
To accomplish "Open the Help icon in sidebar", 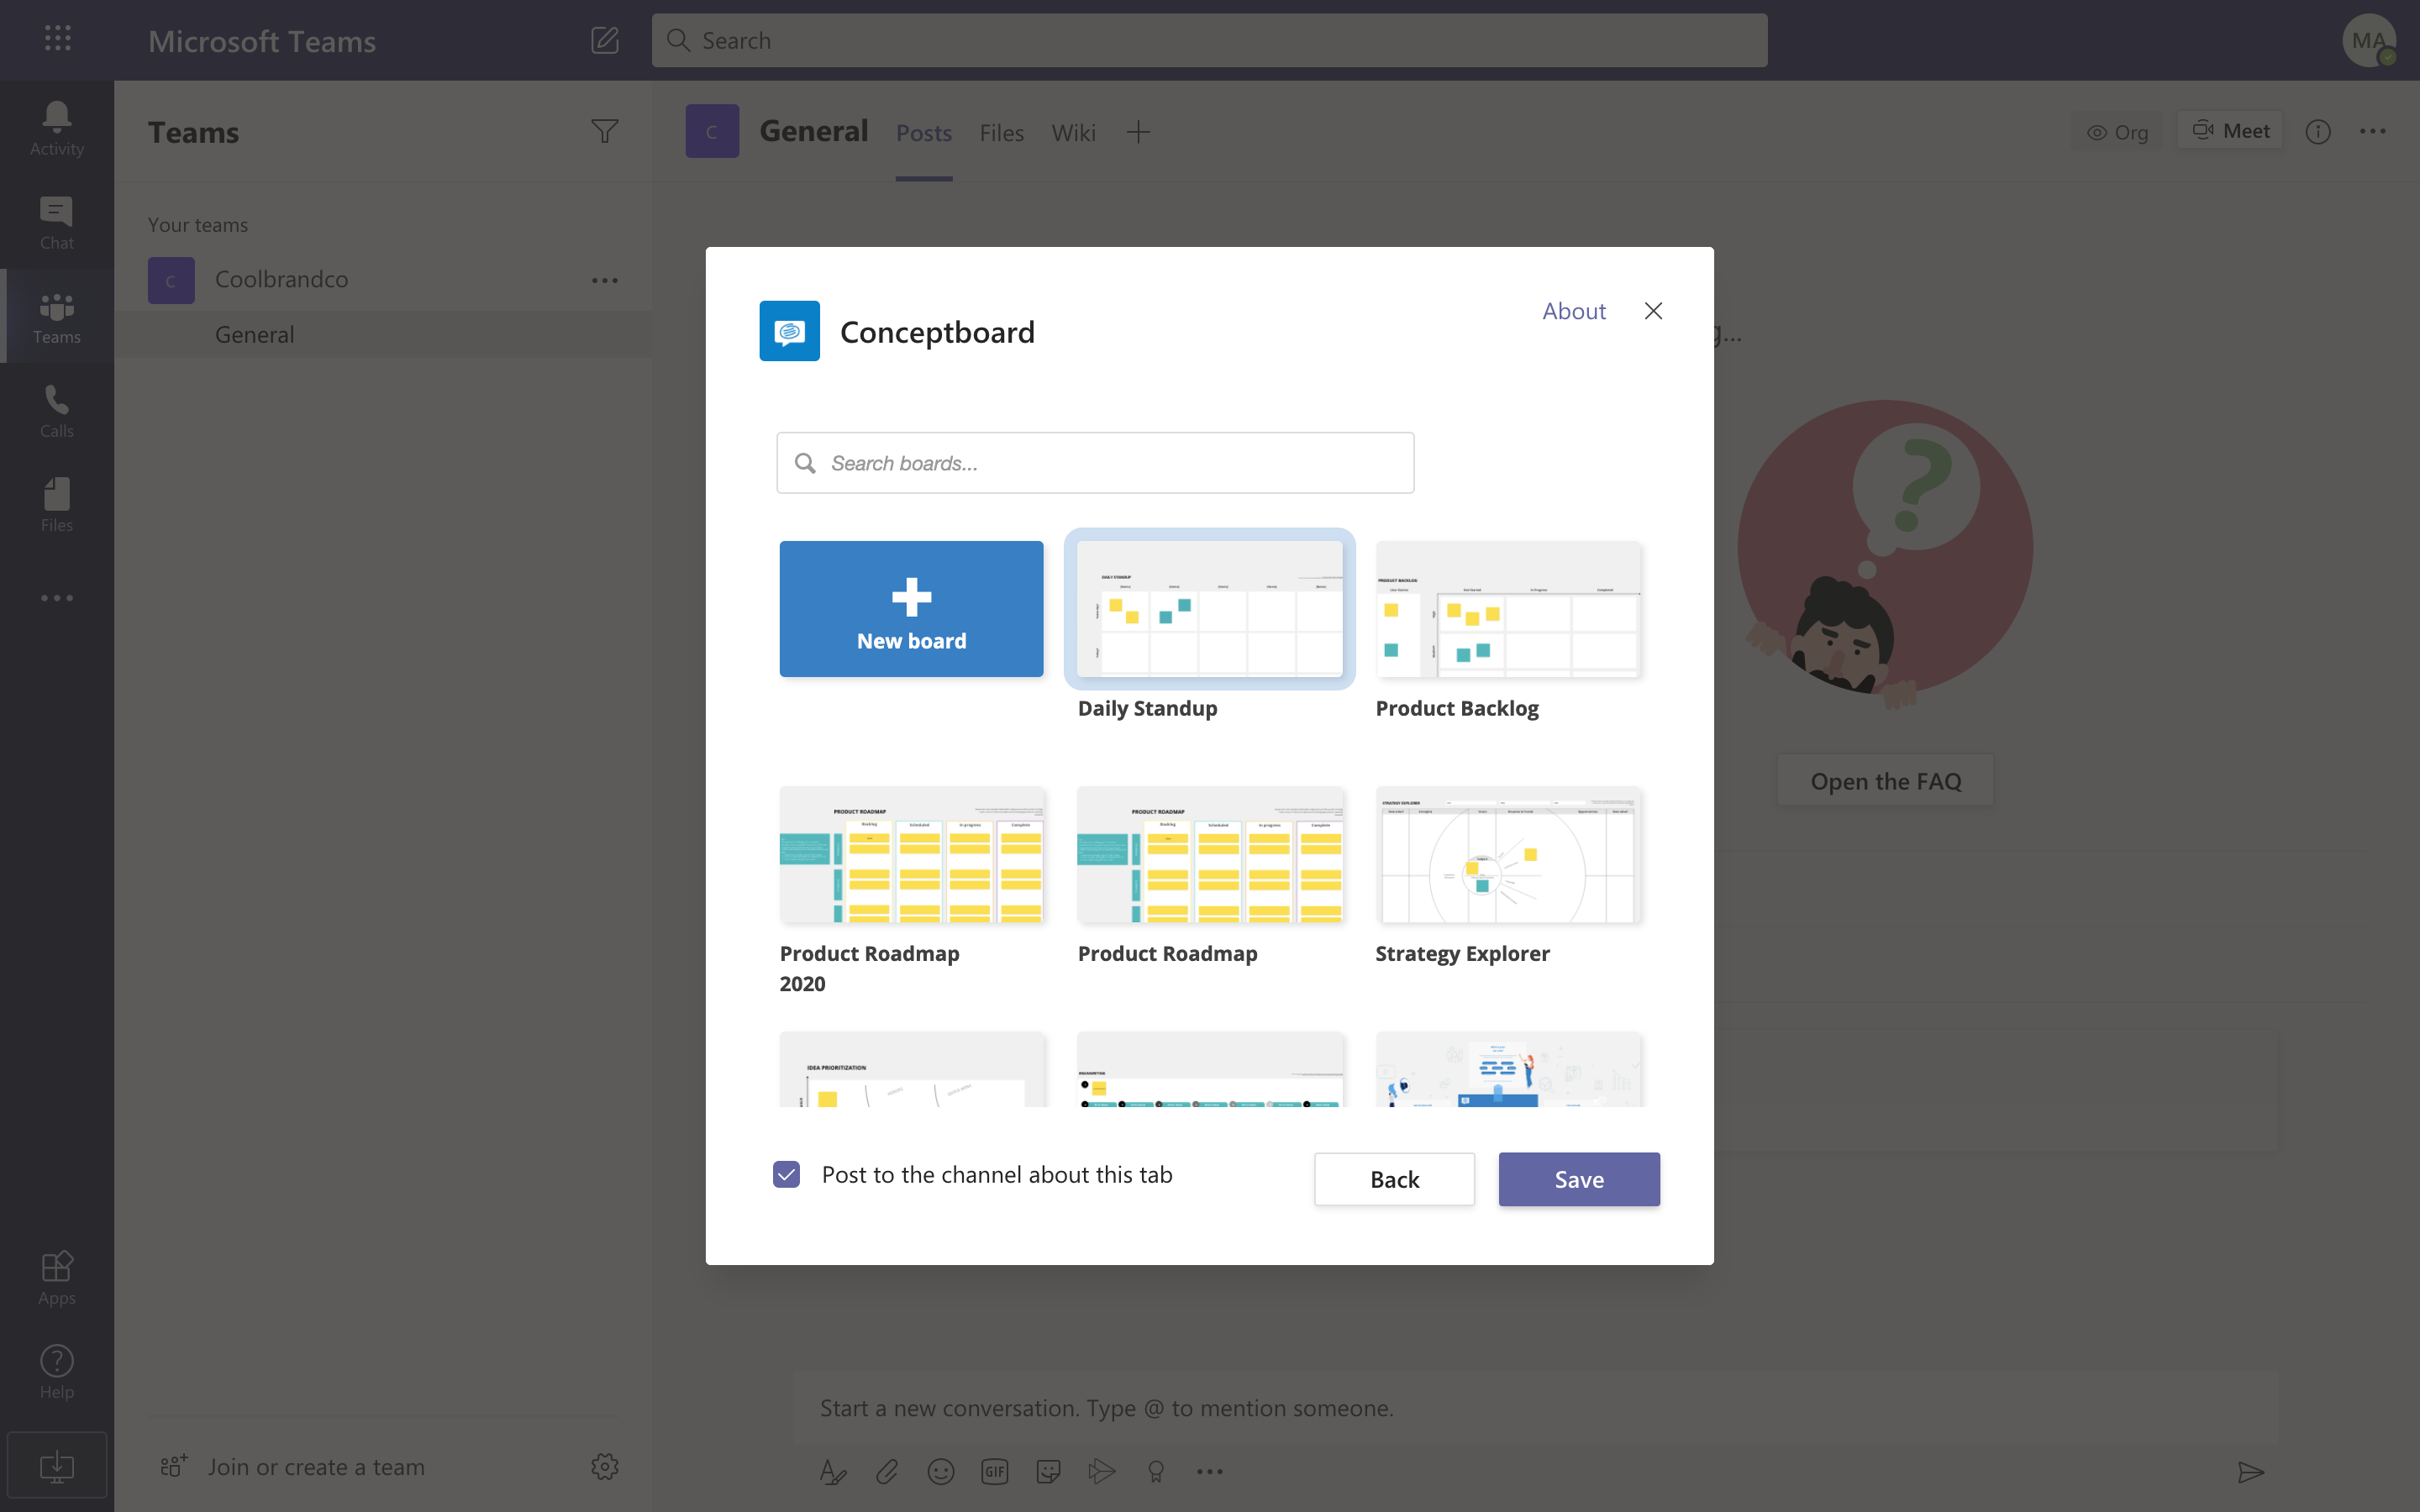I will pos(57,1372).
